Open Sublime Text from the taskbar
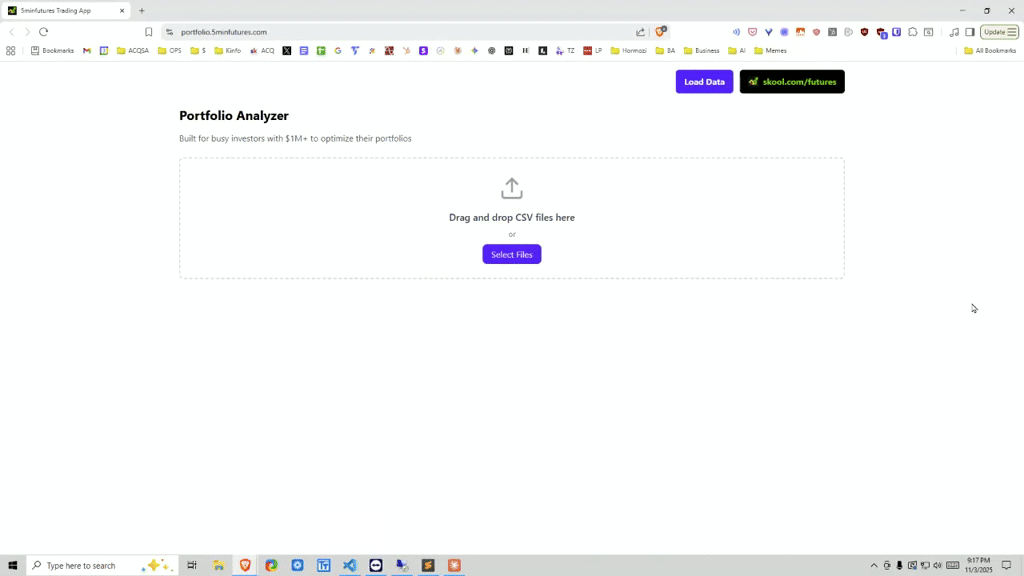 tap(428, 565)
